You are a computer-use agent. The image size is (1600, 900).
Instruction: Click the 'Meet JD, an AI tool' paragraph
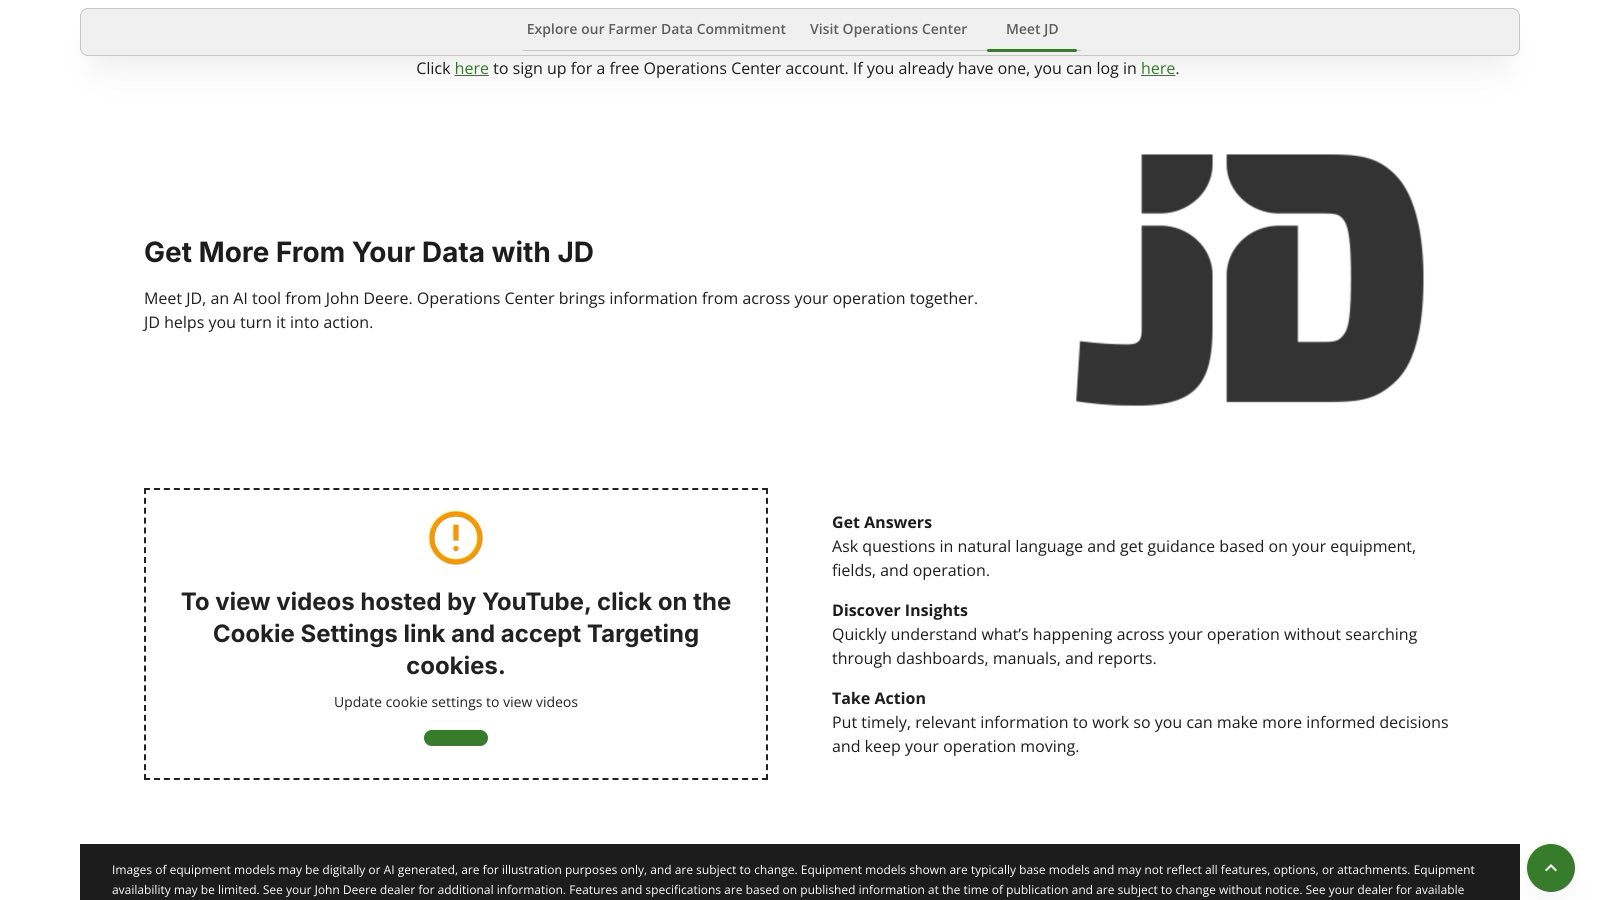pyautogui.click(x=561, y=310)
